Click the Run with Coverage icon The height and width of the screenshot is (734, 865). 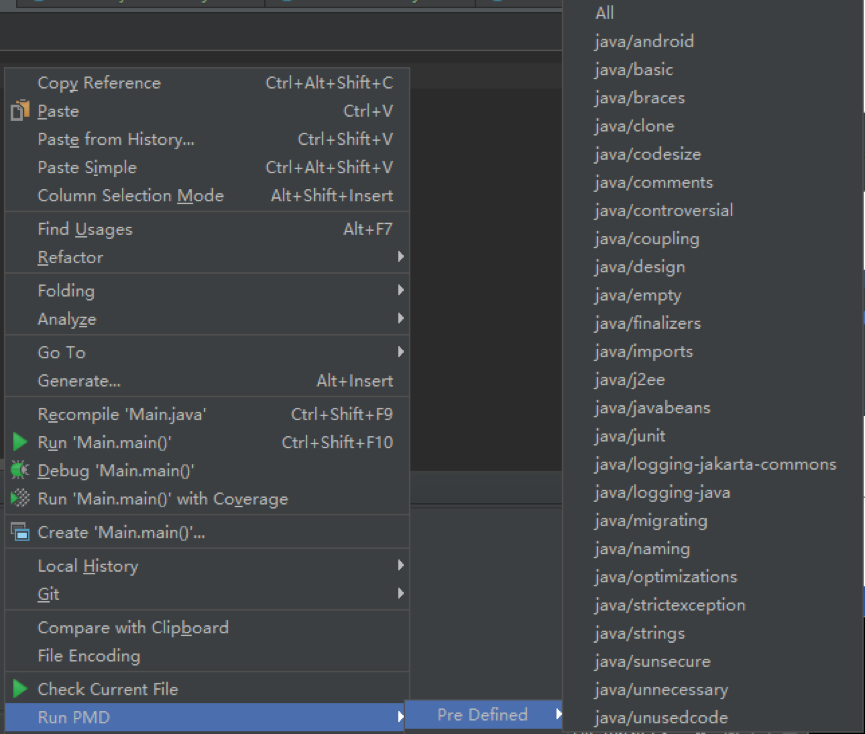point(20,499)
